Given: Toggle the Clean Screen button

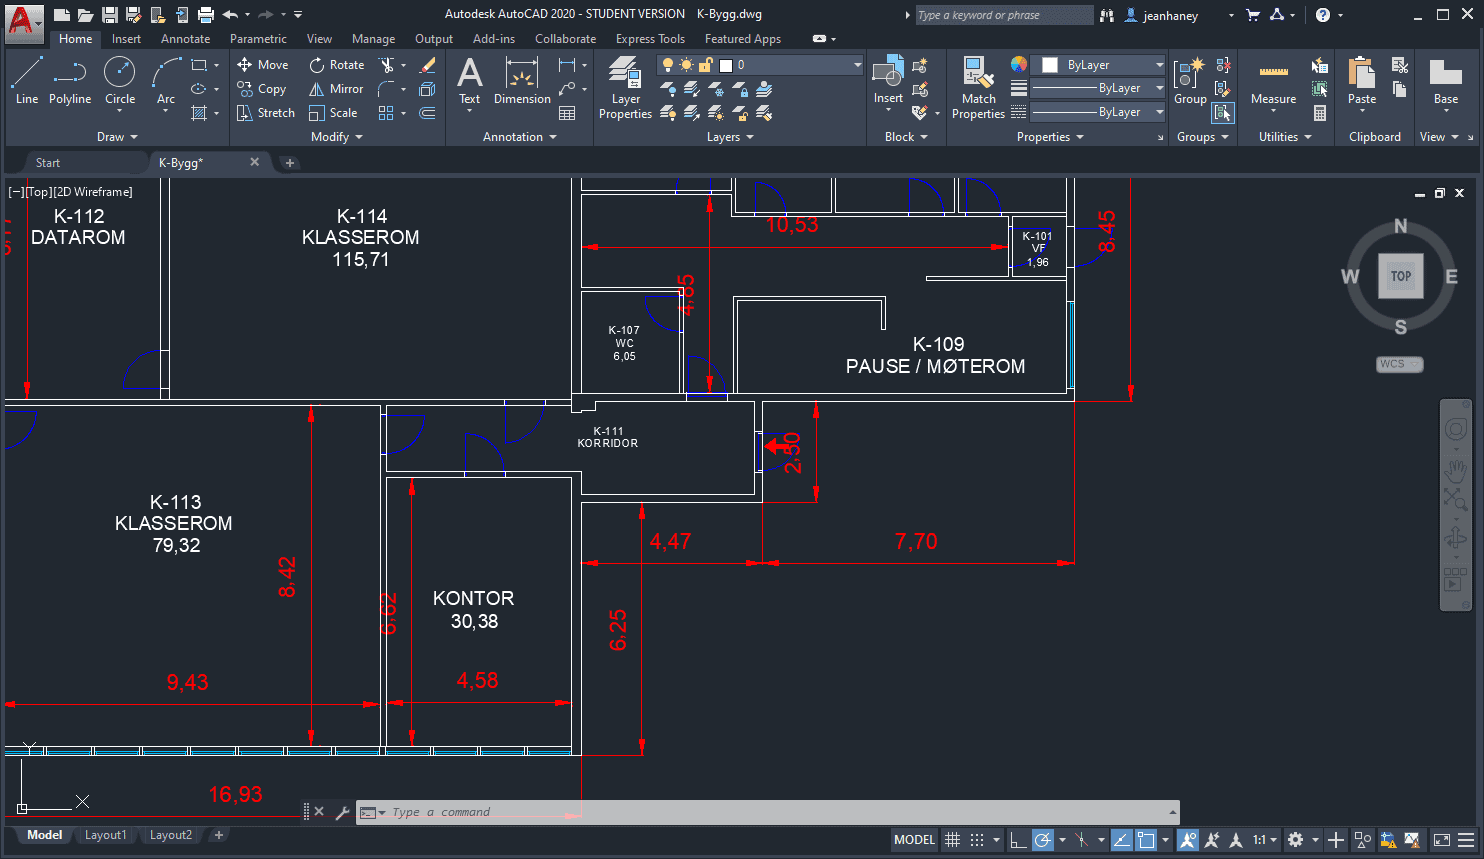Looking at the screenshot, I should [x=1442, y=840].
